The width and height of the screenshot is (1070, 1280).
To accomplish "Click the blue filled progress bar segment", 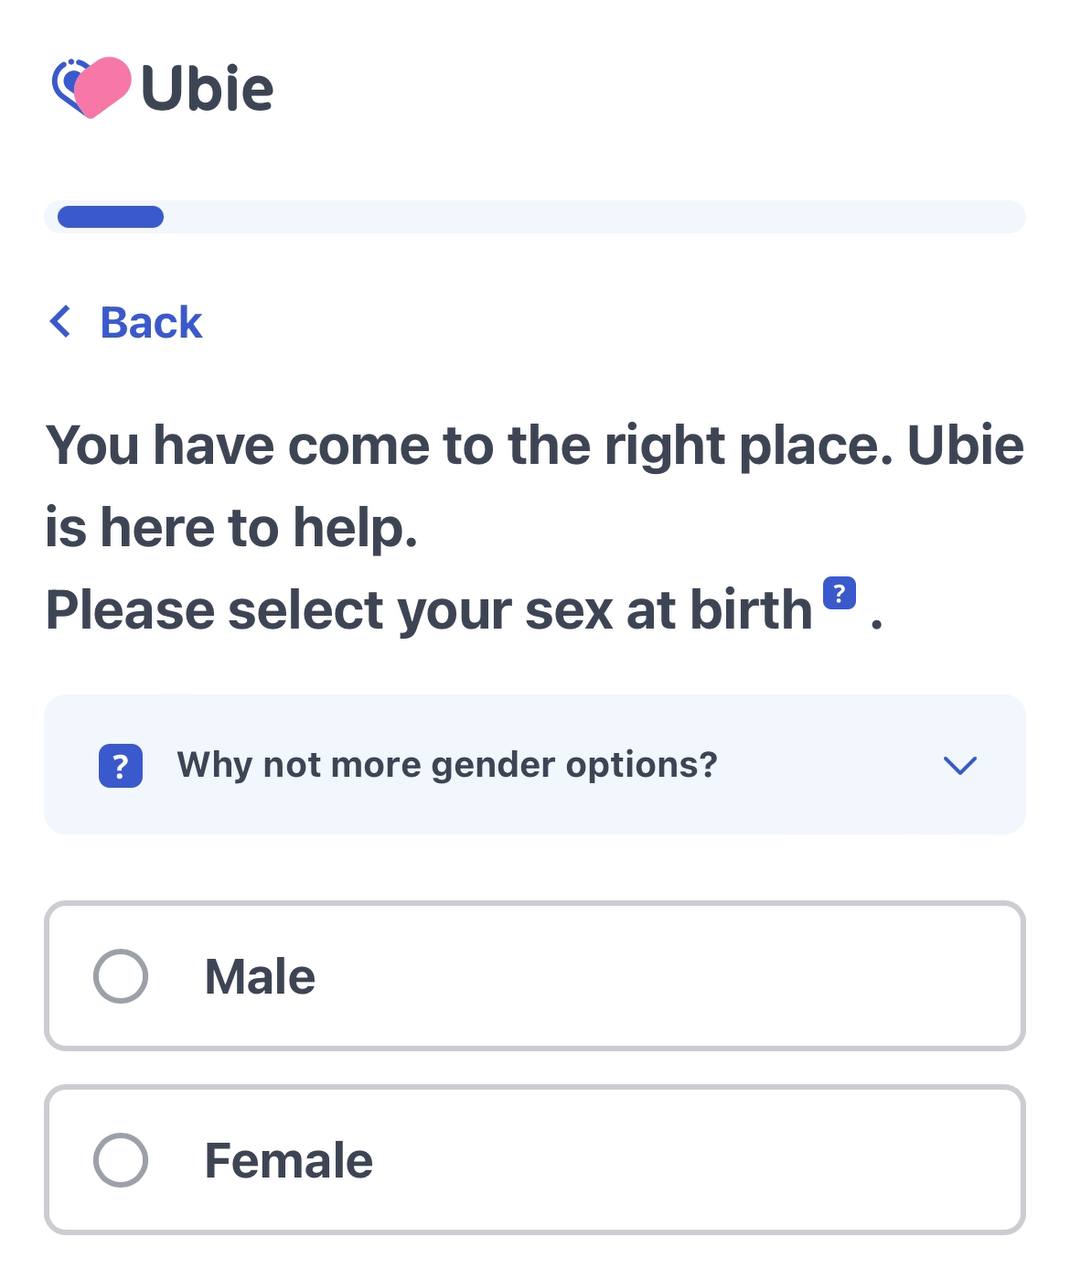I will point(110,217).
